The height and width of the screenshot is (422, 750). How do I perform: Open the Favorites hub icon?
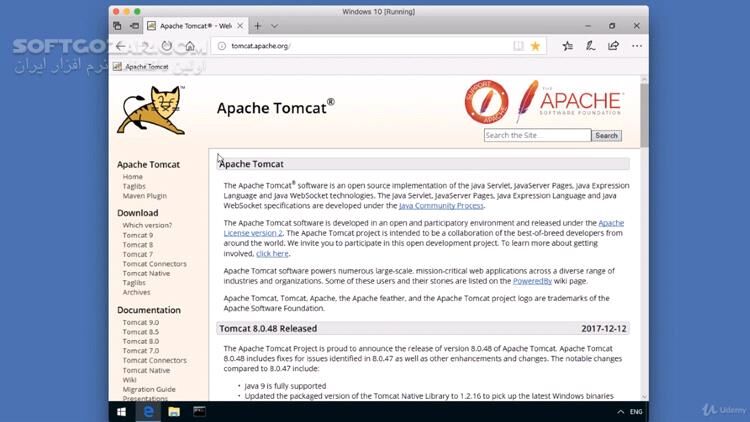point(567,46)
